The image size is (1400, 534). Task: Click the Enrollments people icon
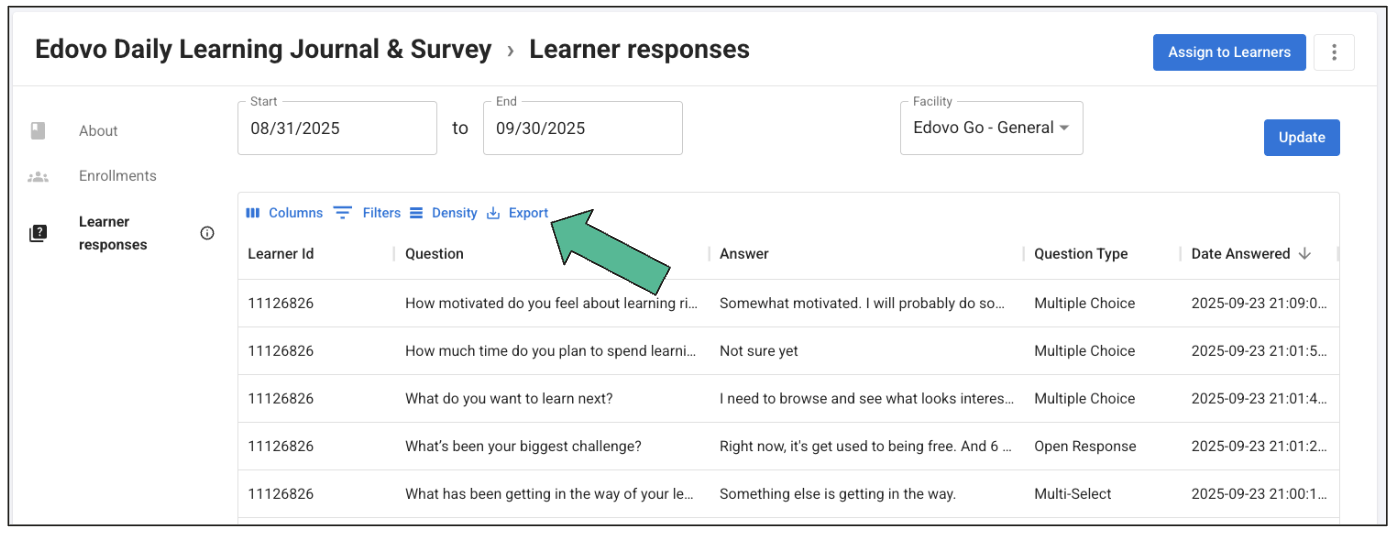click(38, 176)
